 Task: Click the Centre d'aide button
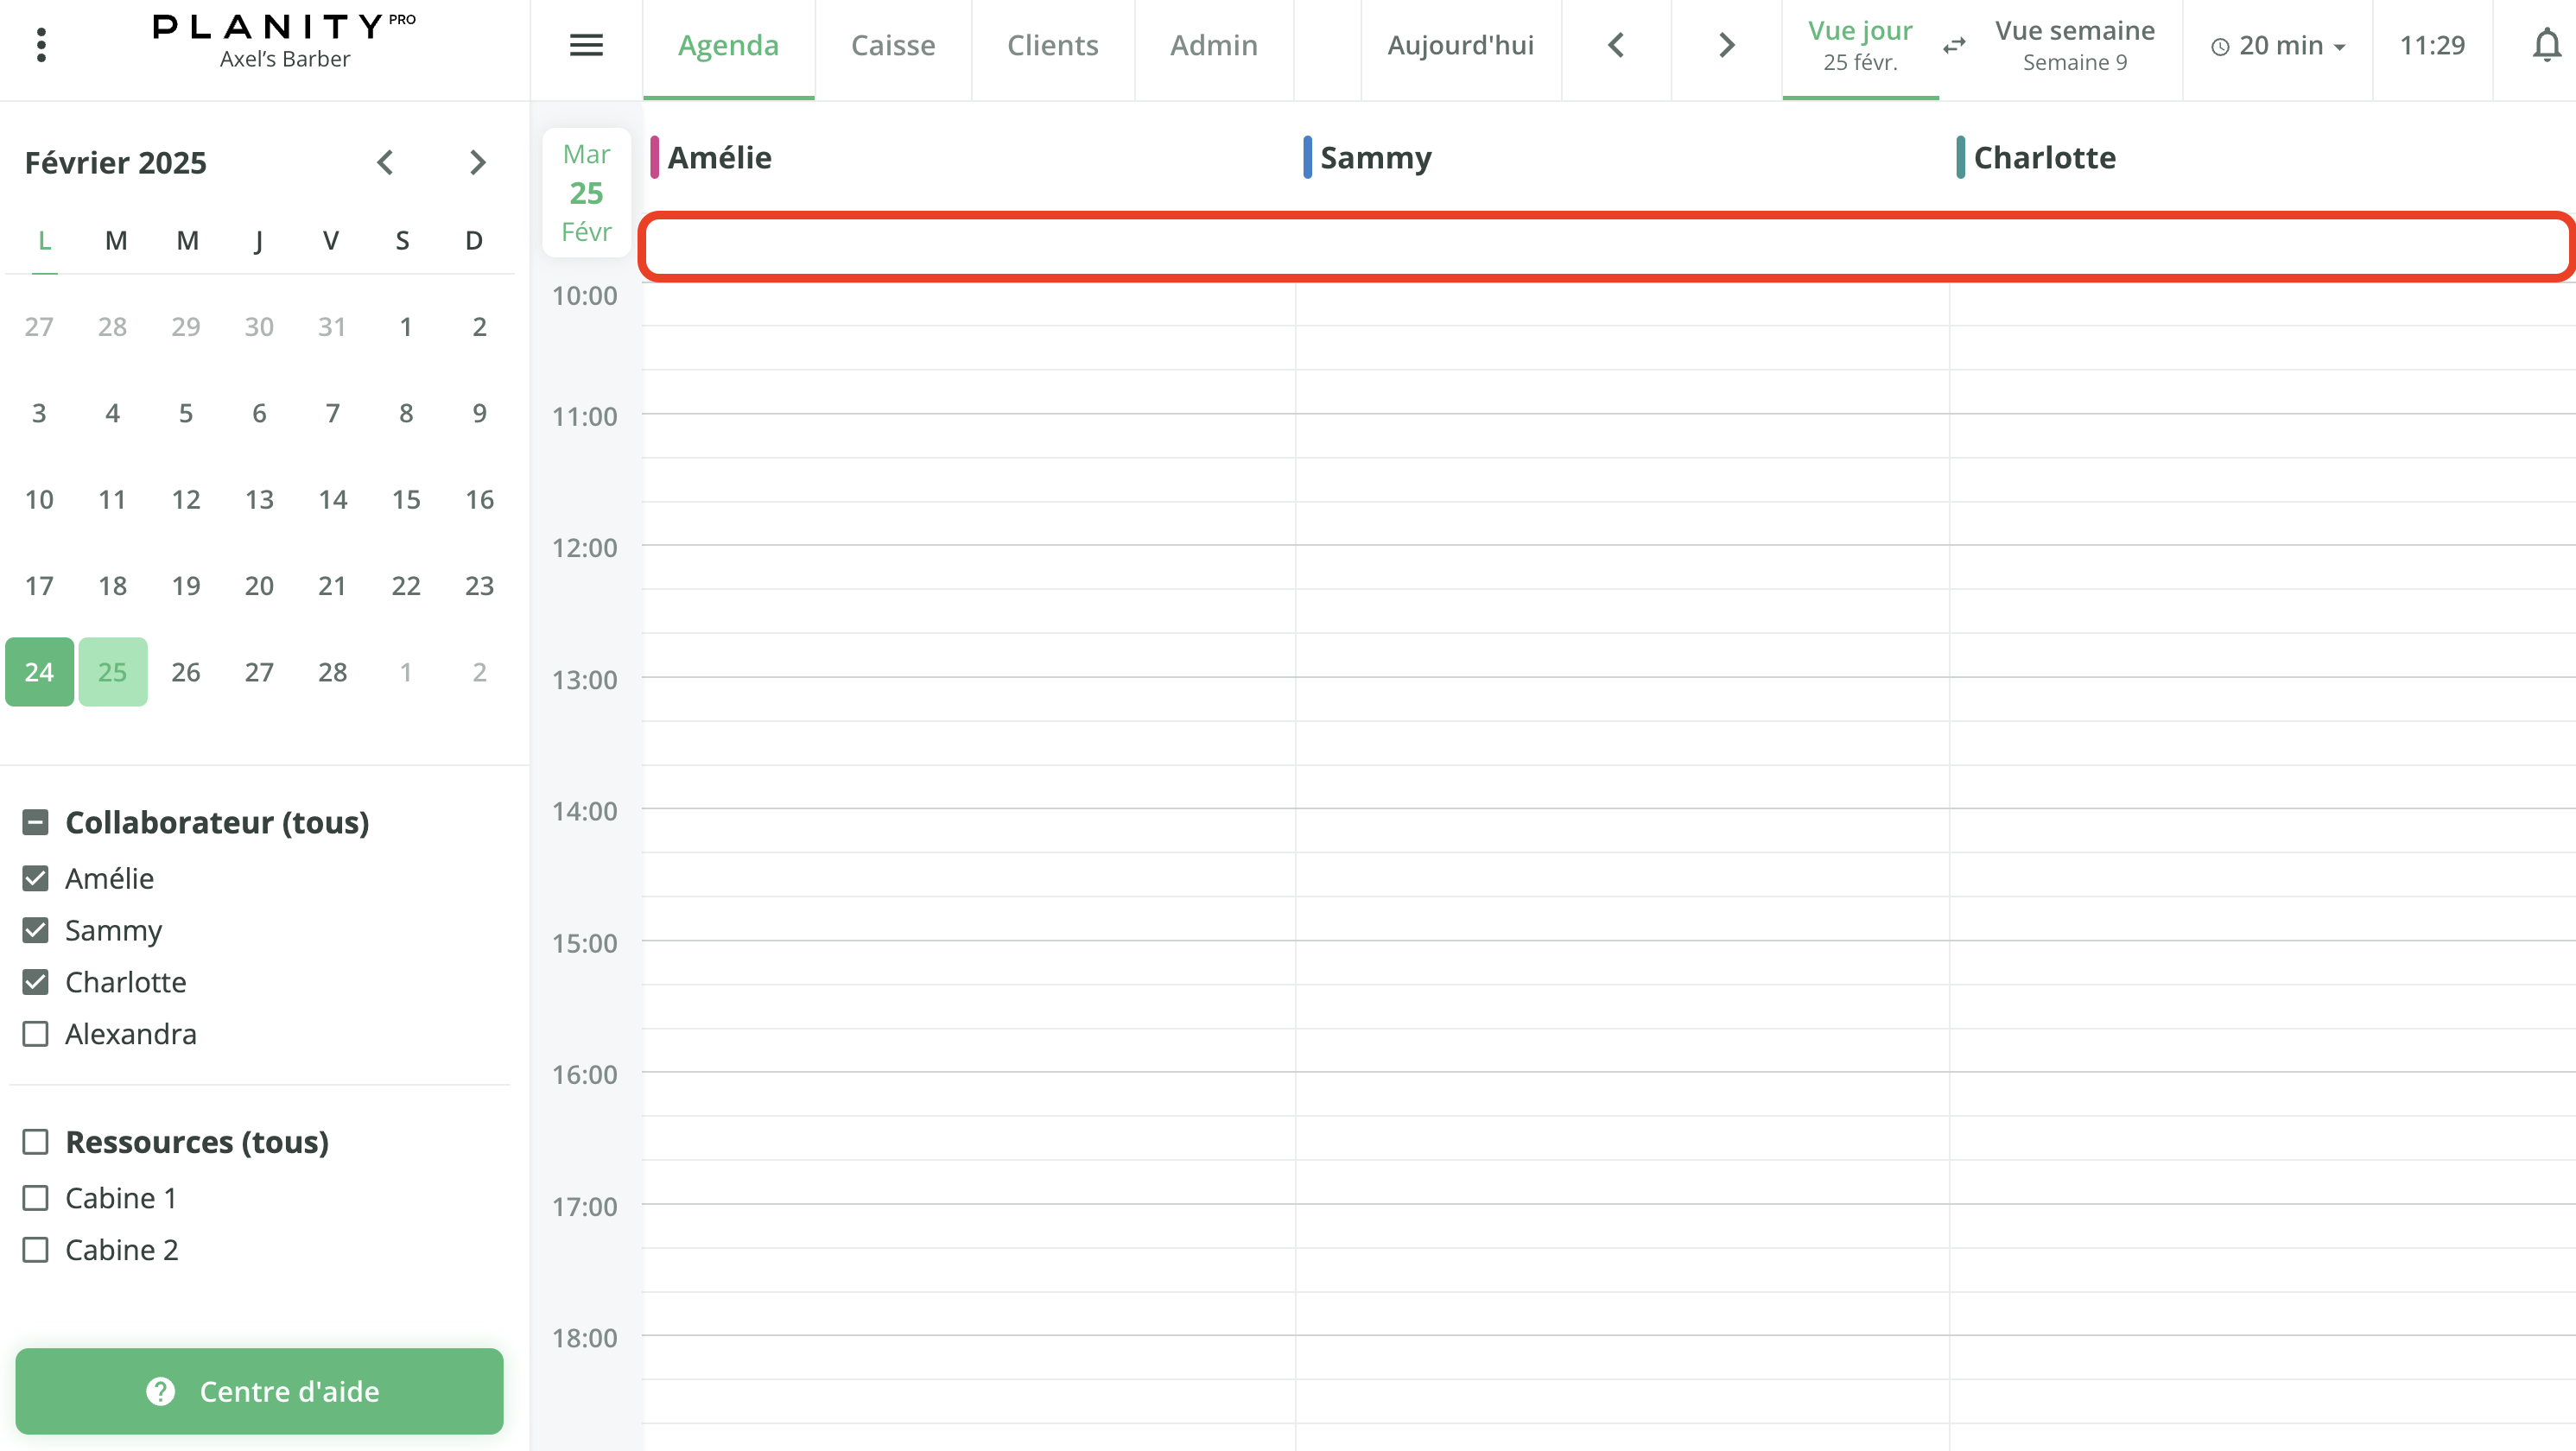coord(259,1391)
